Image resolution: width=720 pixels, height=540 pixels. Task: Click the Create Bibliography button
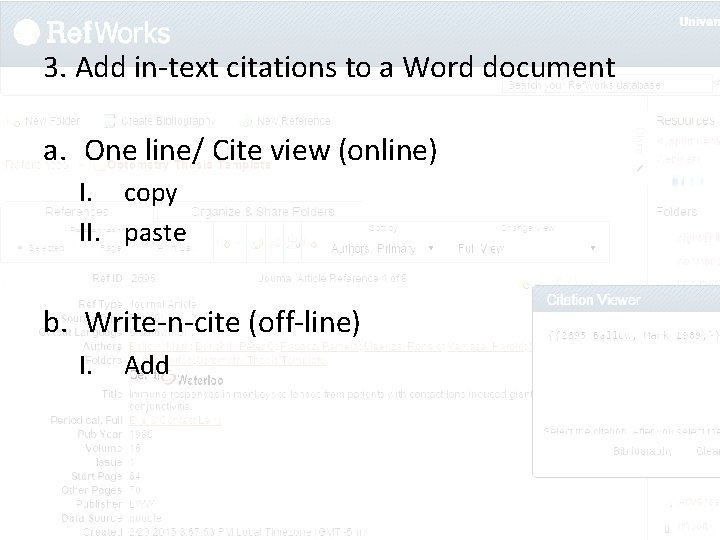(x=159, y=121)
